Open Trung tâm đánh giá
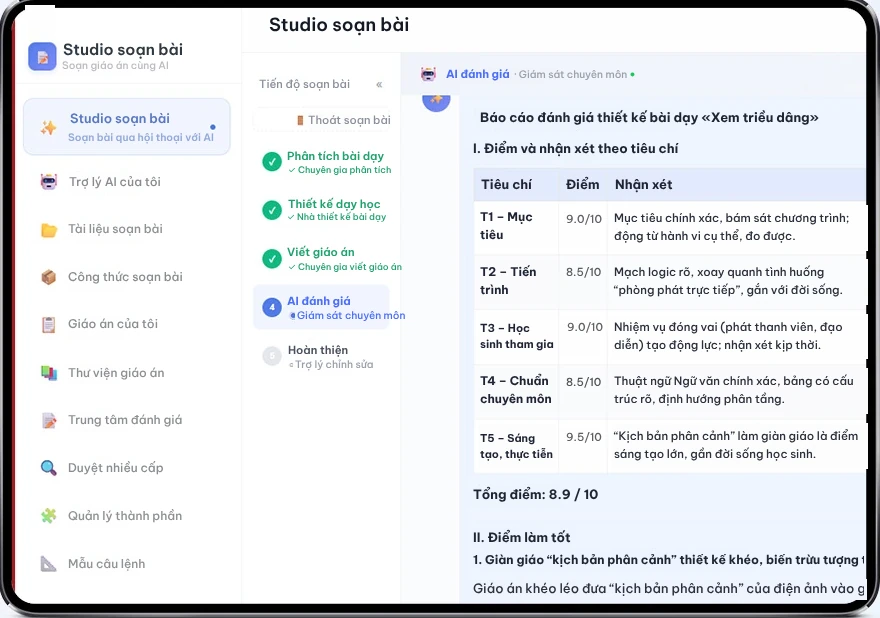 point(125,420)
